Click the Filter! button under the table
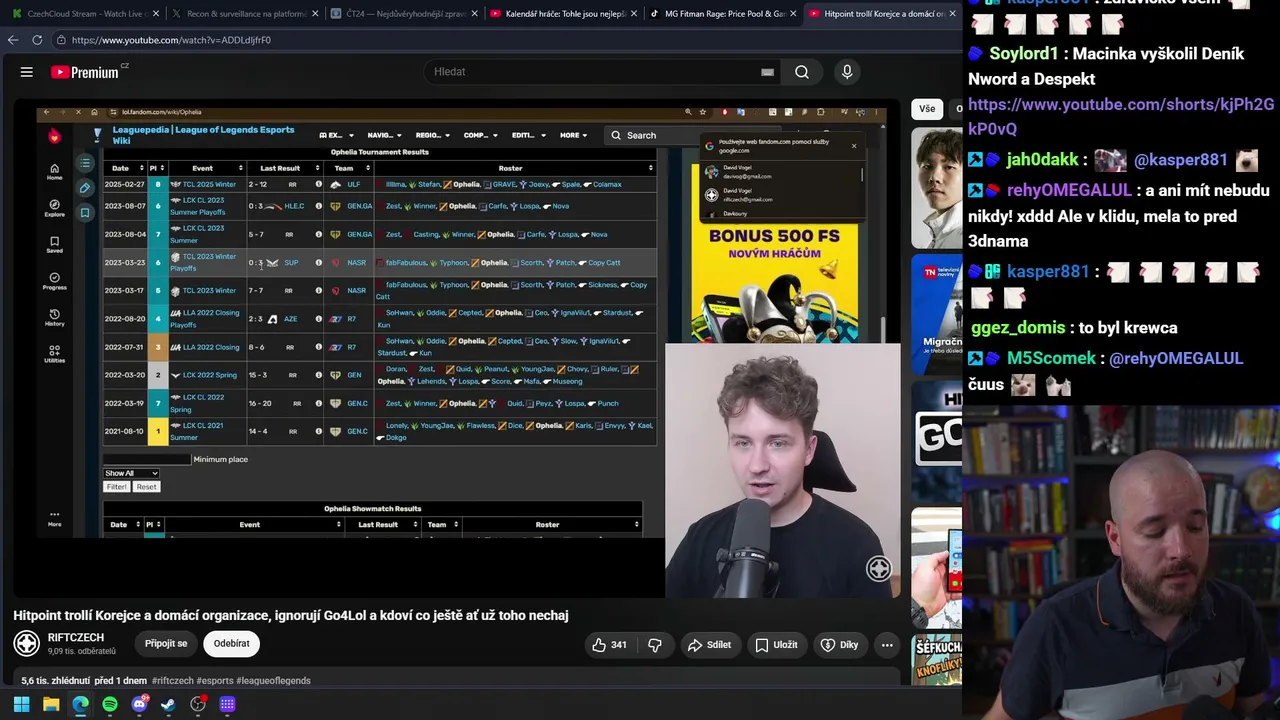The image size is (1280, 720). pos(117,487)
